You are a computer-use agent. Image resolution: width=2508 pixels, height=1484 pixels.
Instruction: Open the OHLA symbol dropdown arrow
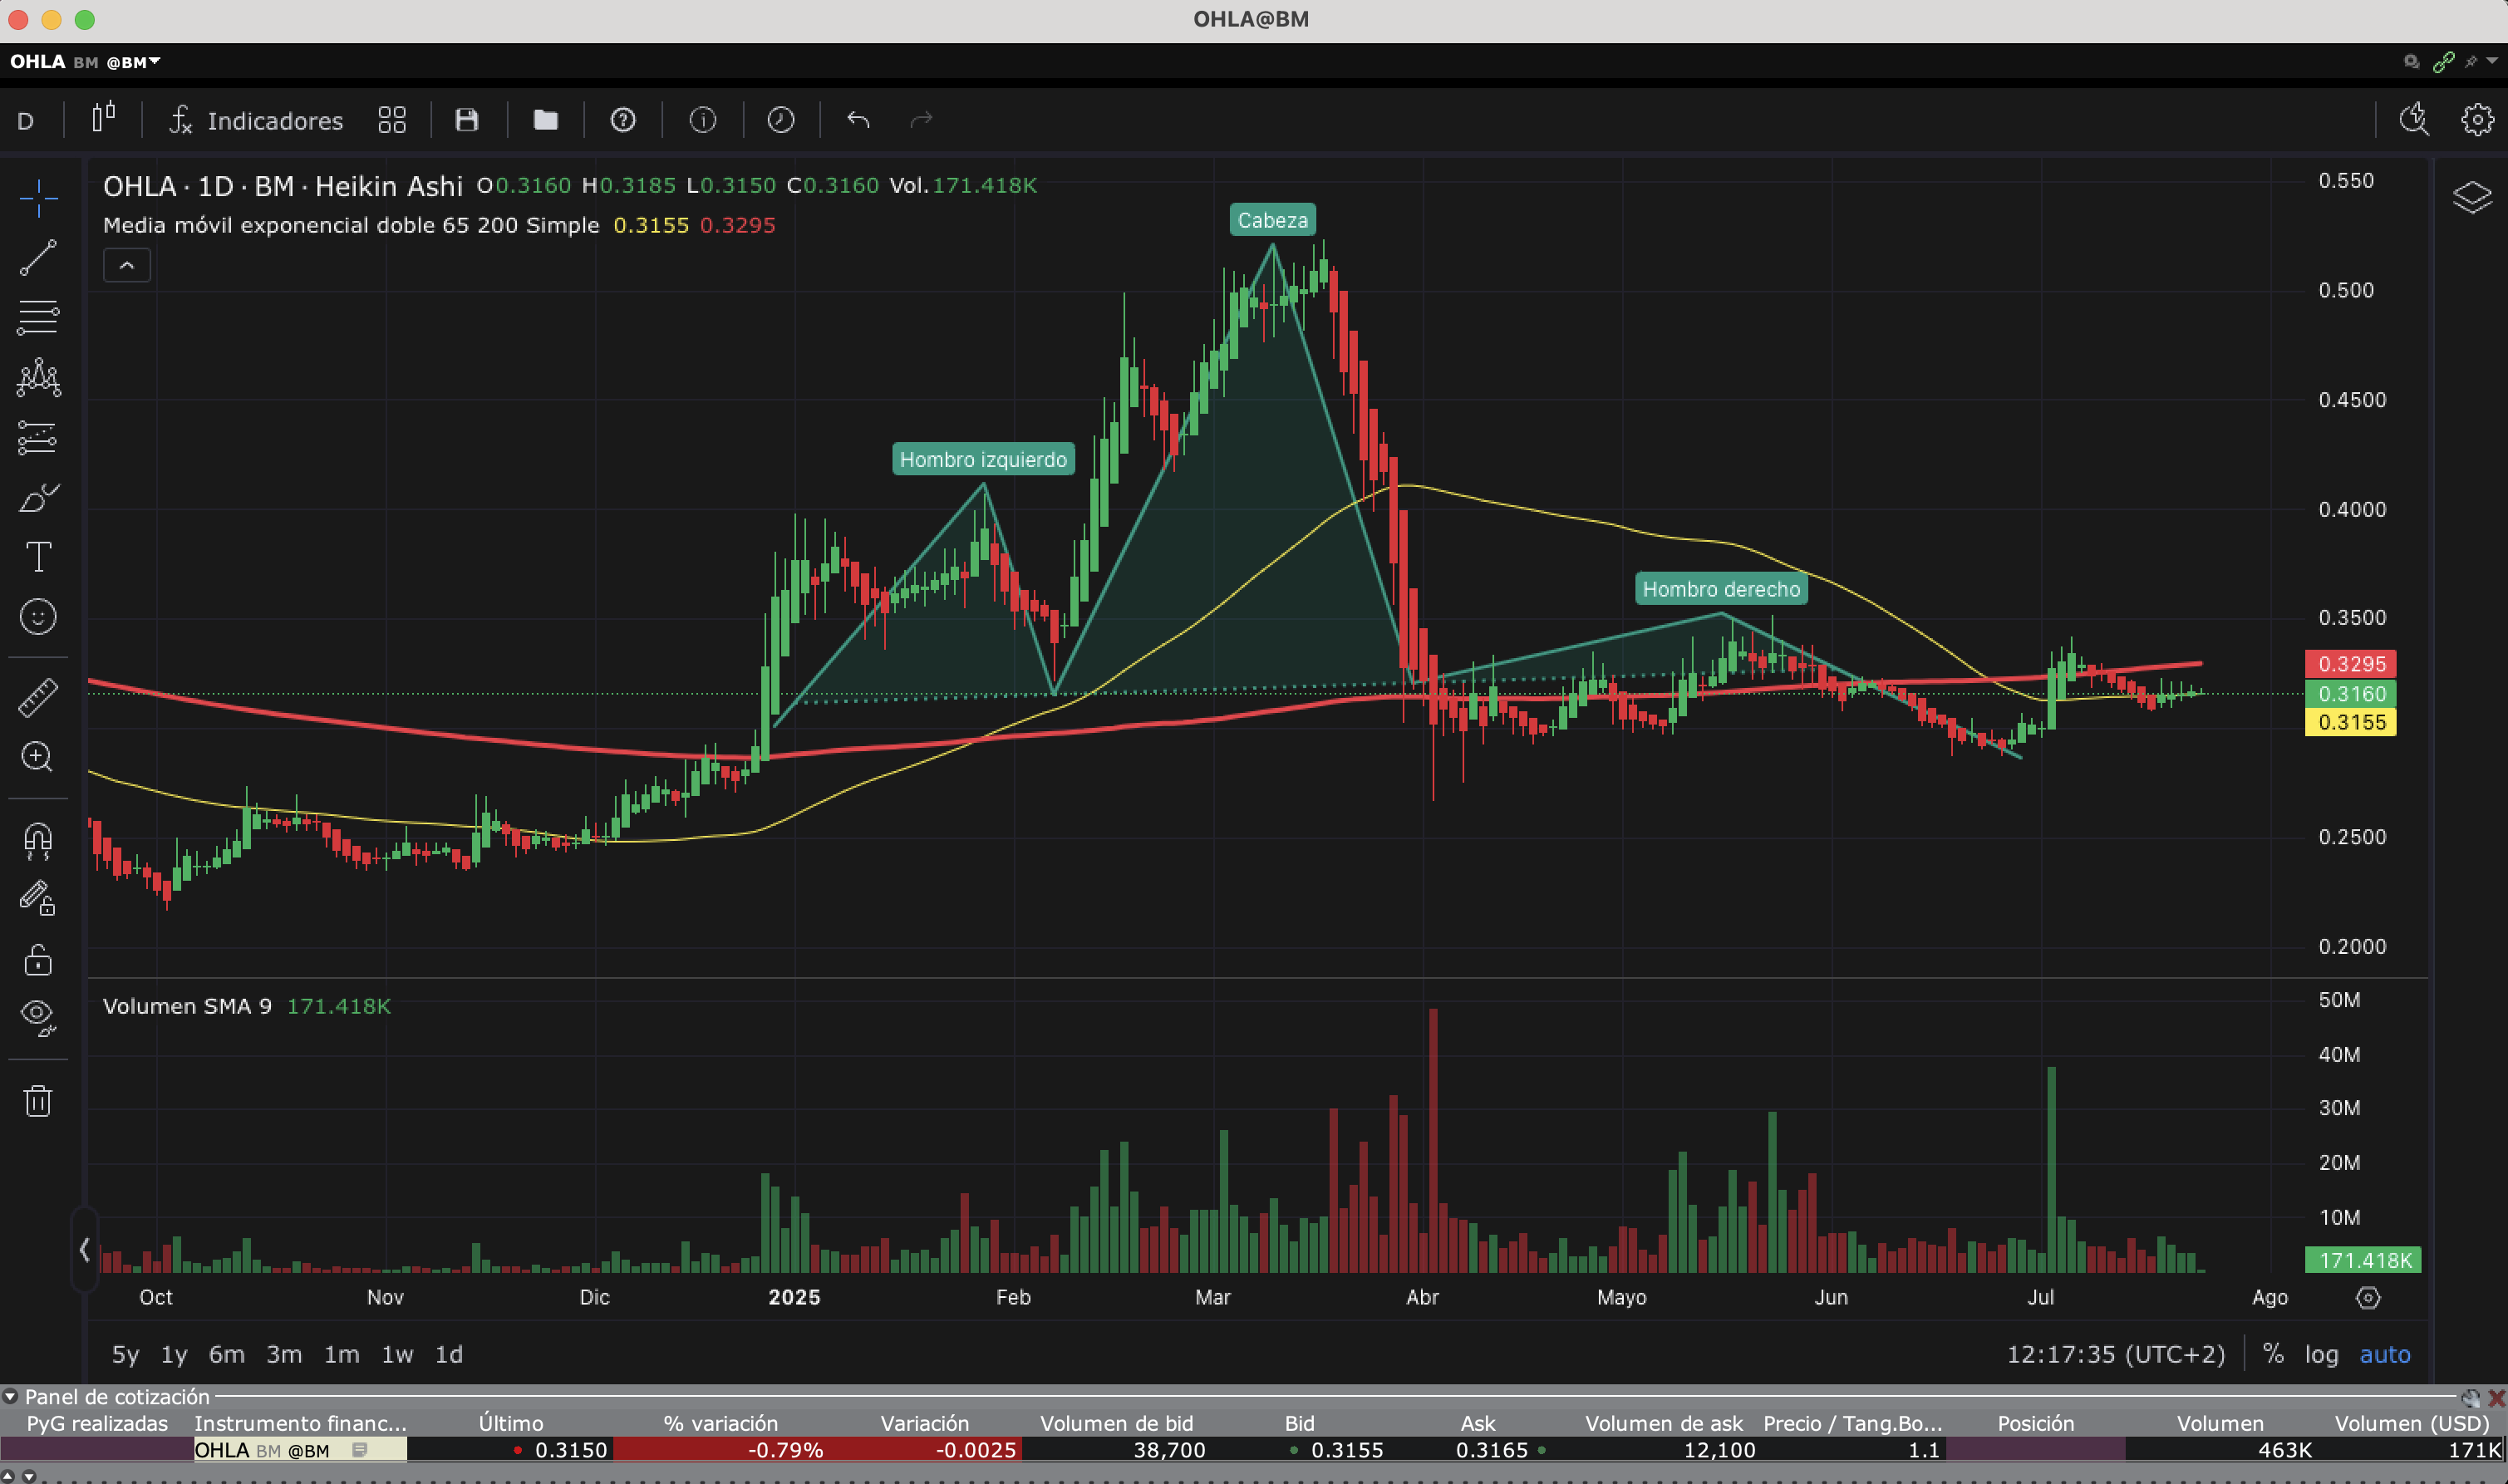point(155,61)
